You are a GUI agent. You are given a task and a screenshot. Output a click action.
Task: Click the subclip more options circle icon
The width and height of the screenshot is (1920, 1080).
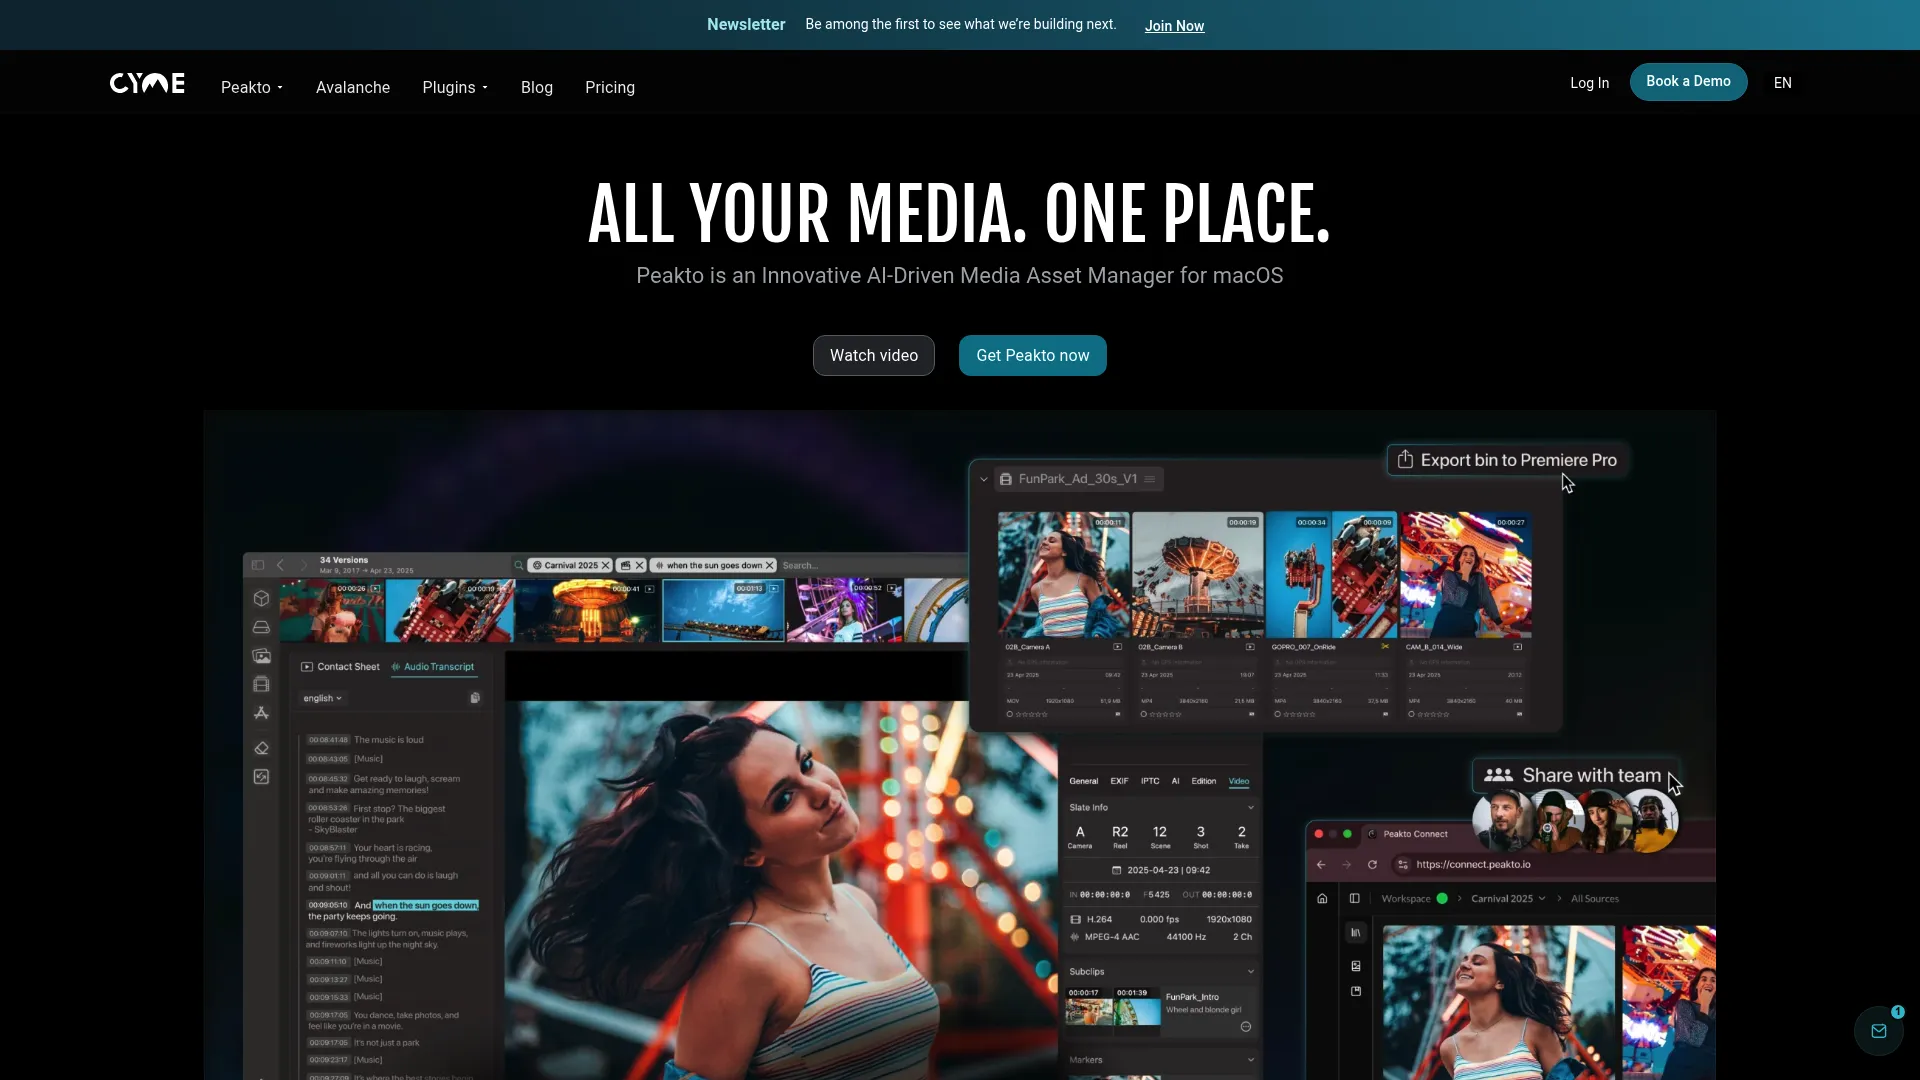tap(1246, 1027)
